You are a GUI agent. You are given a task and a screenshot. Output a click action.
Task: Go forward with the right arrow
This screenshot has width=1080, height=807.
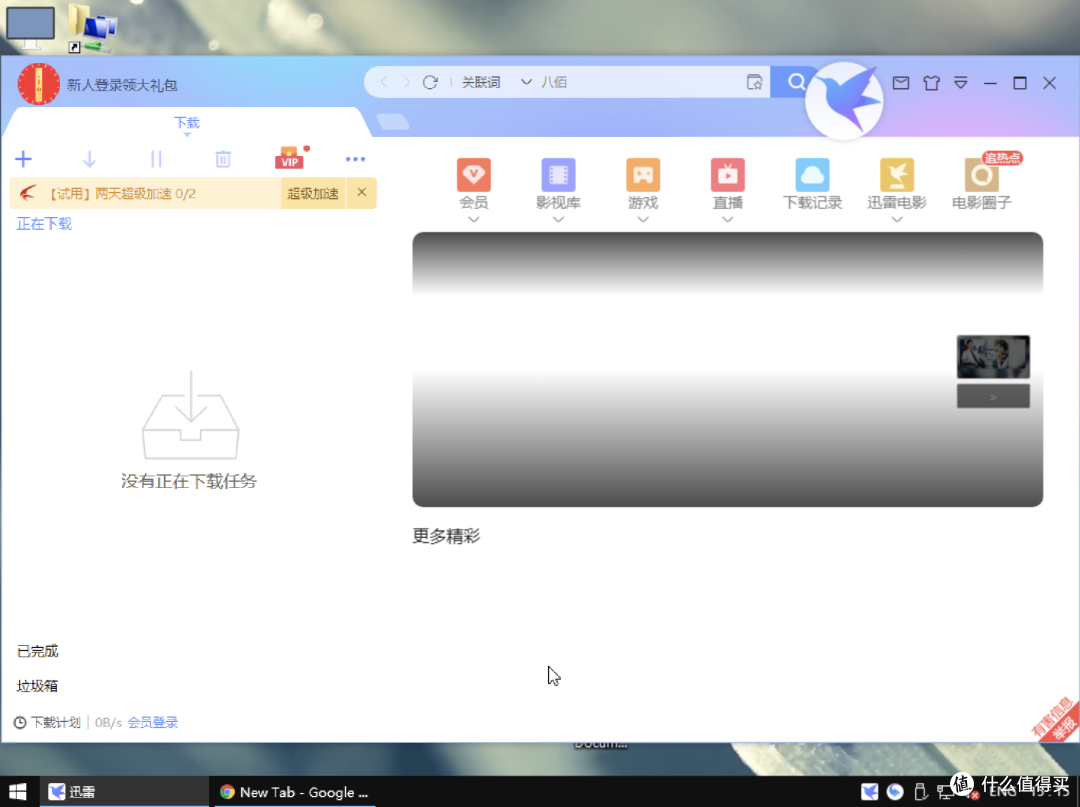pos(406,82)
